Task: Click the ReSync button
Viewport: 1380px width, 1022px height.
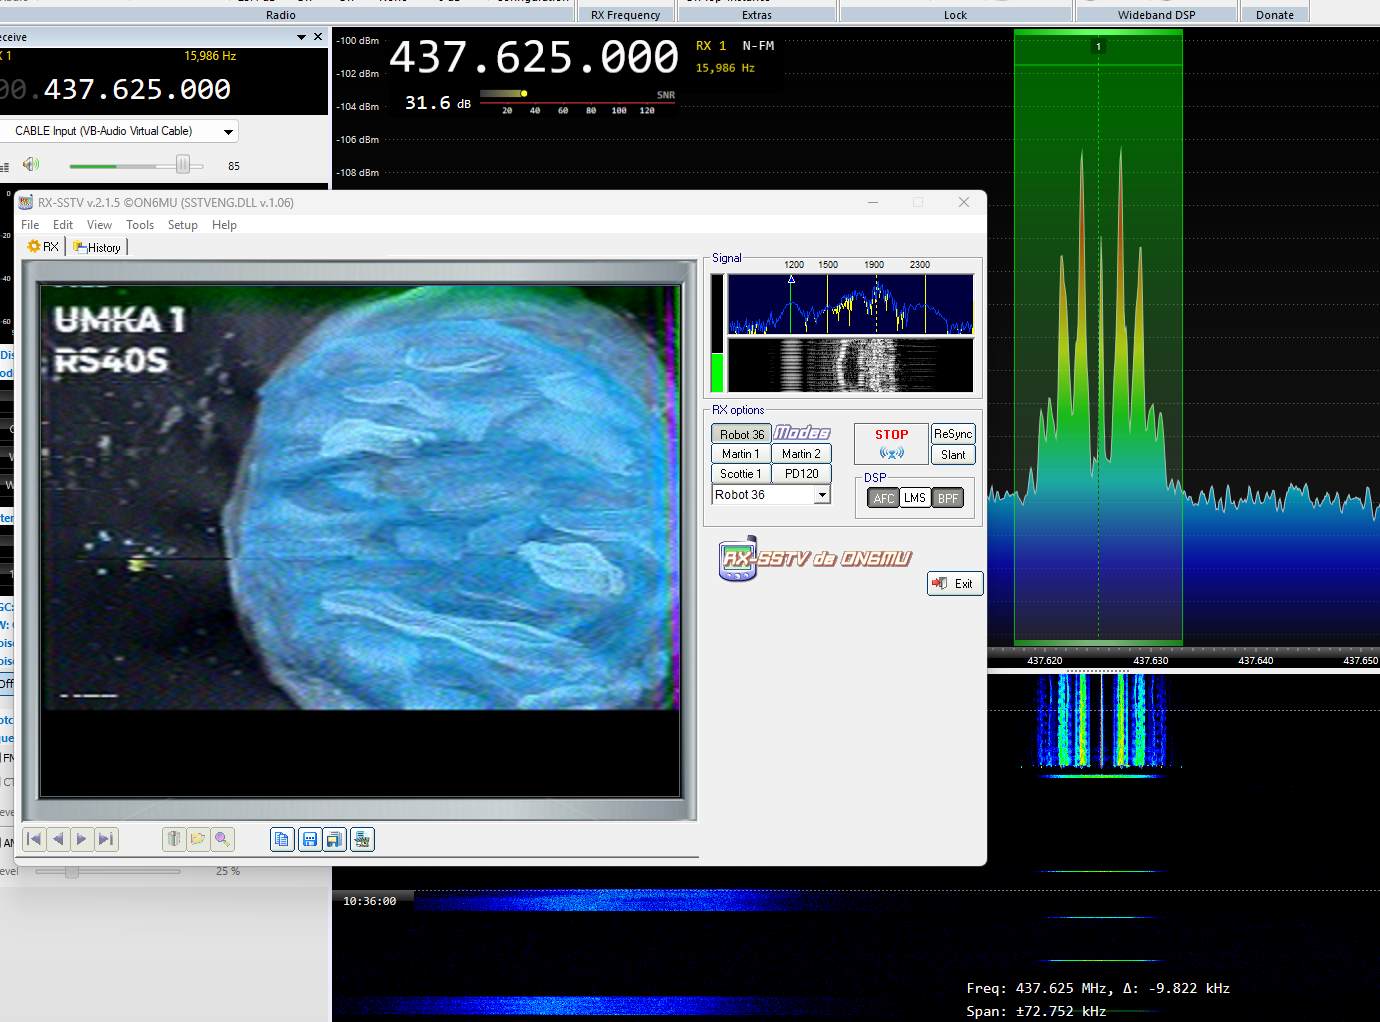Action: (952, 433)
